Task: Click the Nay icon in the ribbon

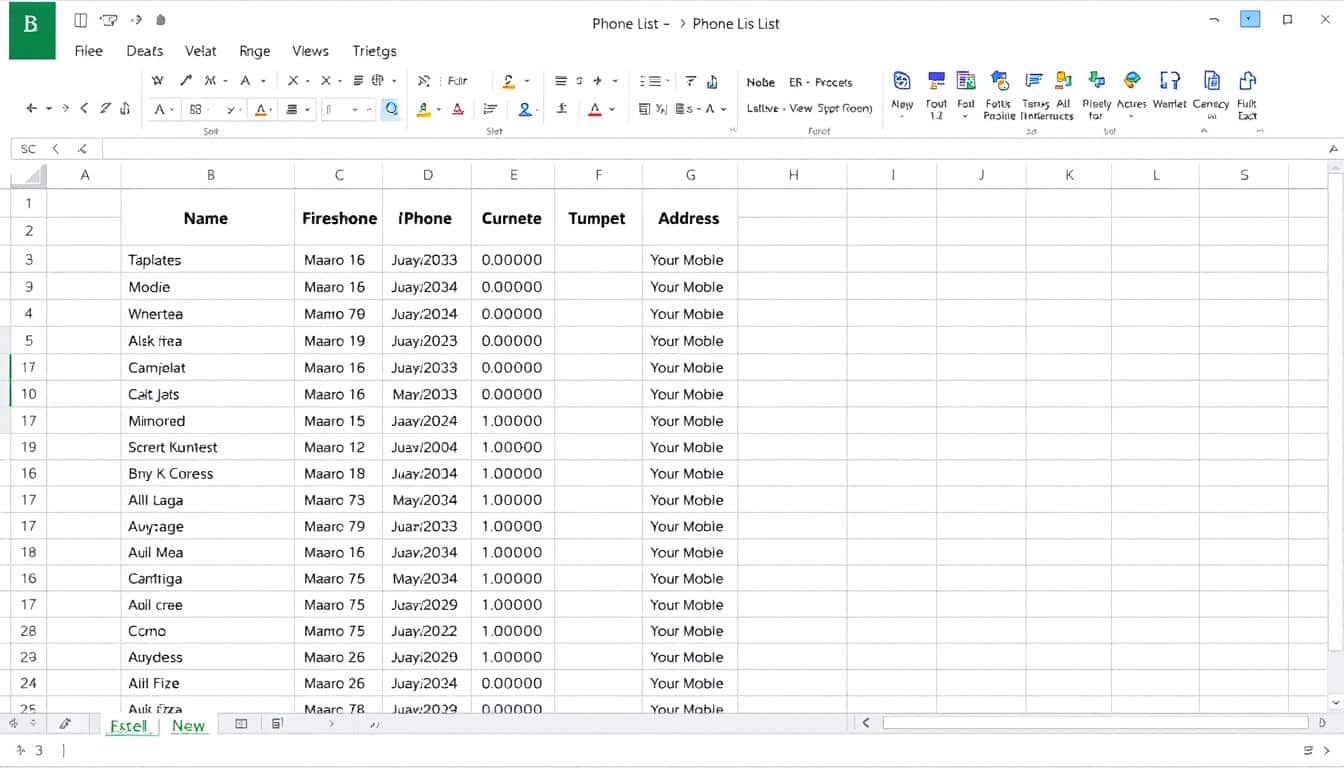Action: click(900, 80)
